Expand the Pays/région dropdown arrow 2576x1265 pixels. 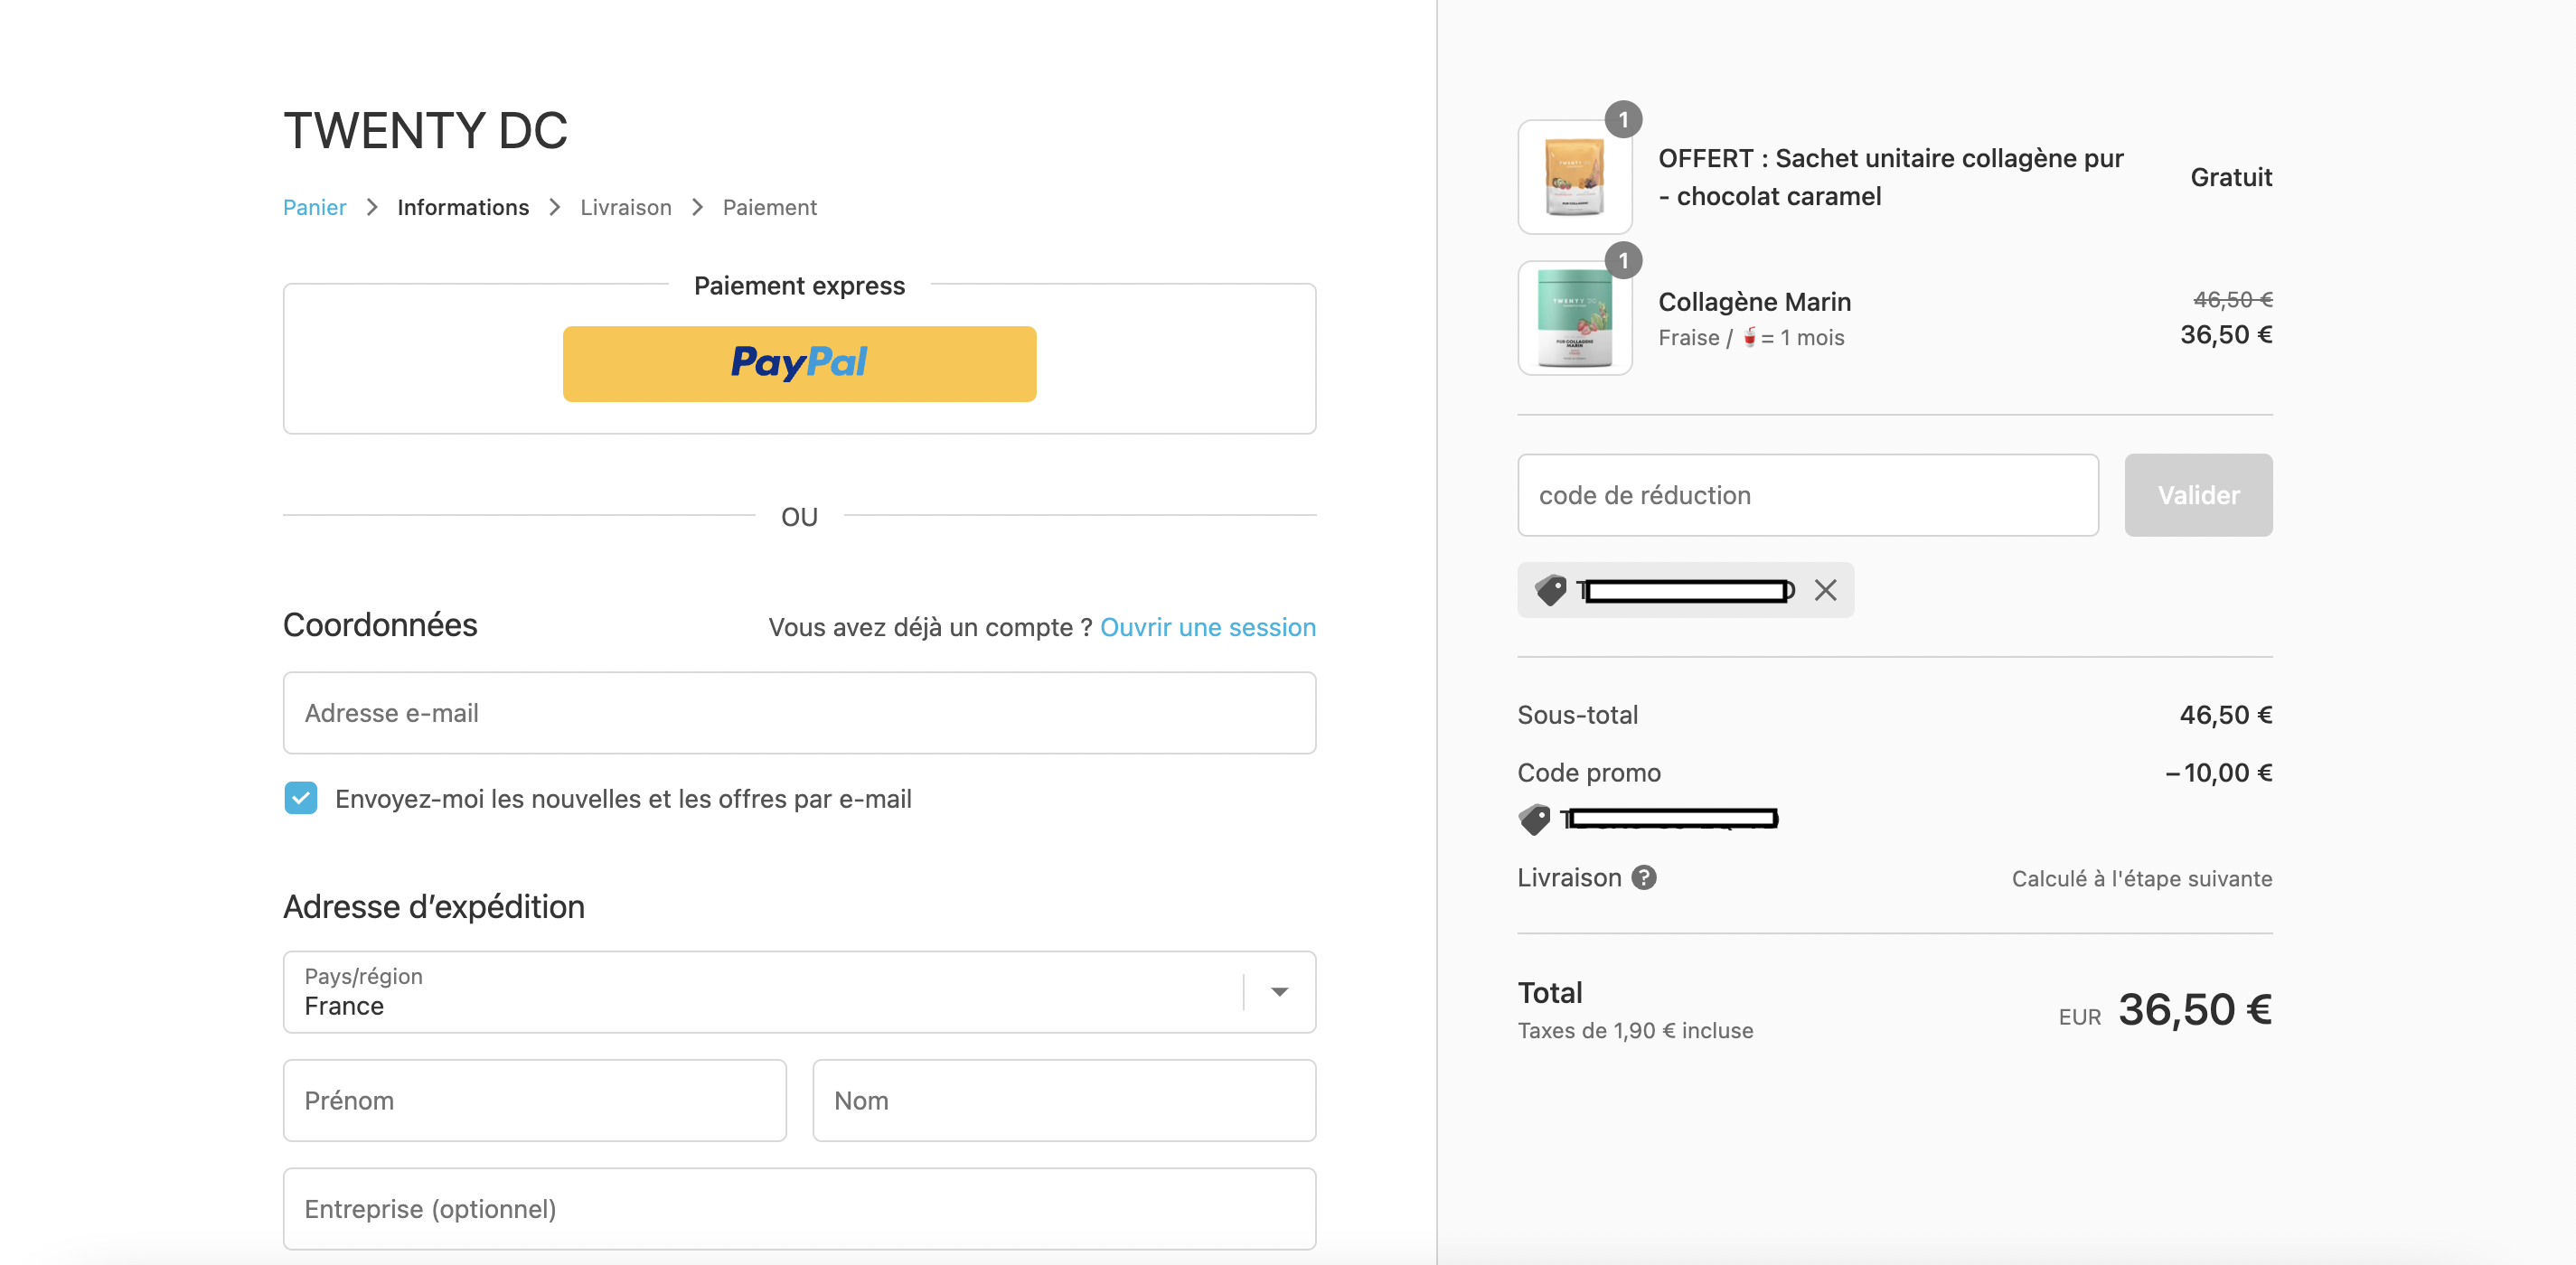(x=1279, y=992)
